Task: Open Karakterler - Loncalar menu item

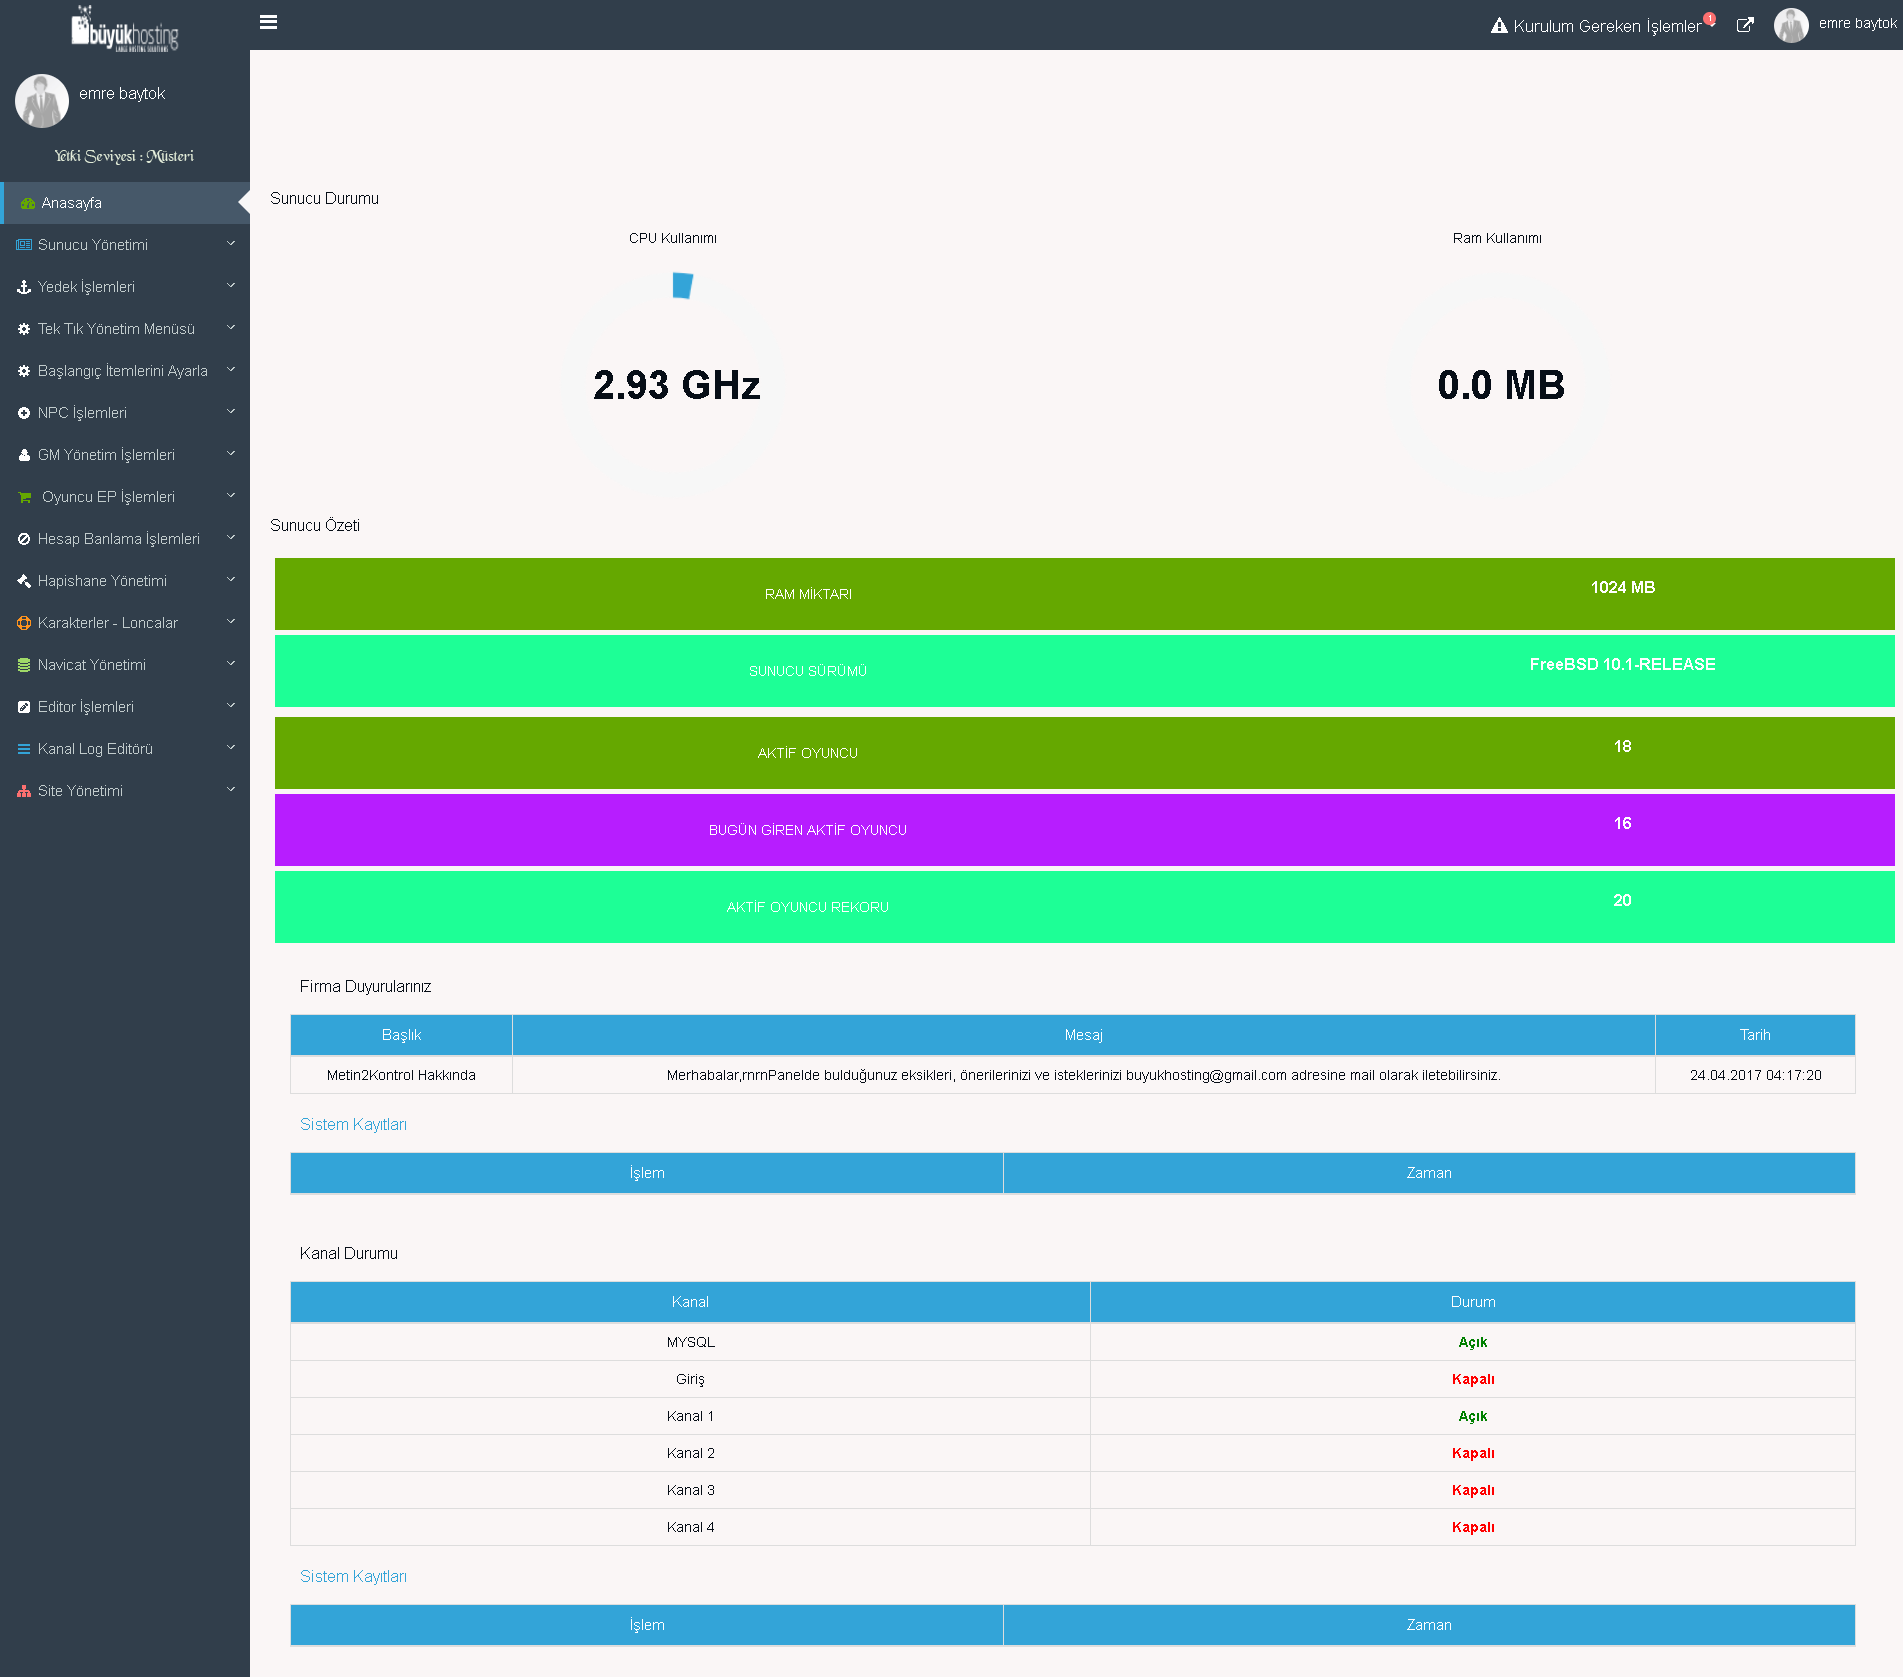Action: 108,623
